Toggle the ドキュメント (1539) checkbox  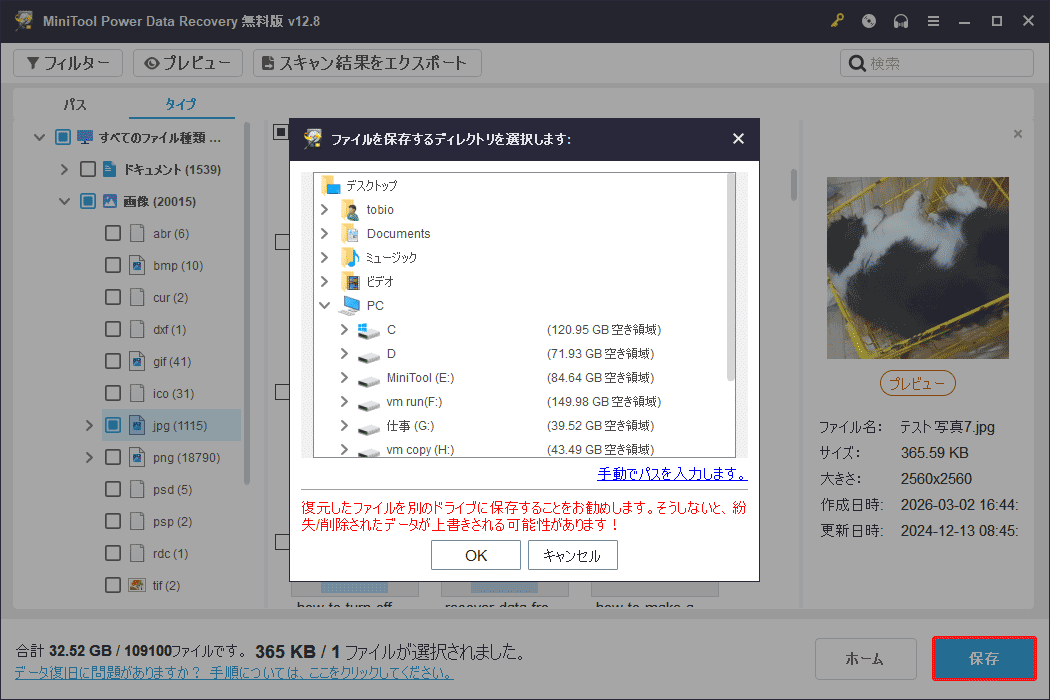[88, 169]
